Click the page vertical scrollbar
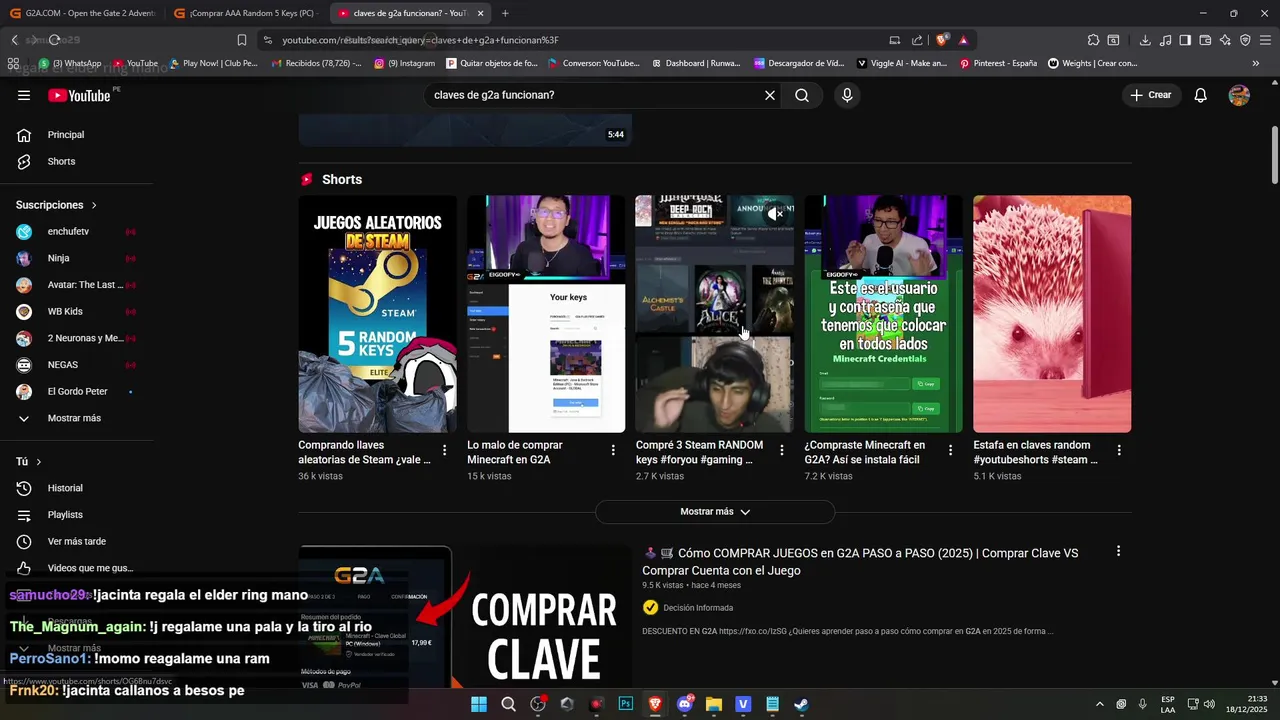Image resolution: width=1280 pixels, height=720 pixels. pyautogui.click(x=1274, y=156)
